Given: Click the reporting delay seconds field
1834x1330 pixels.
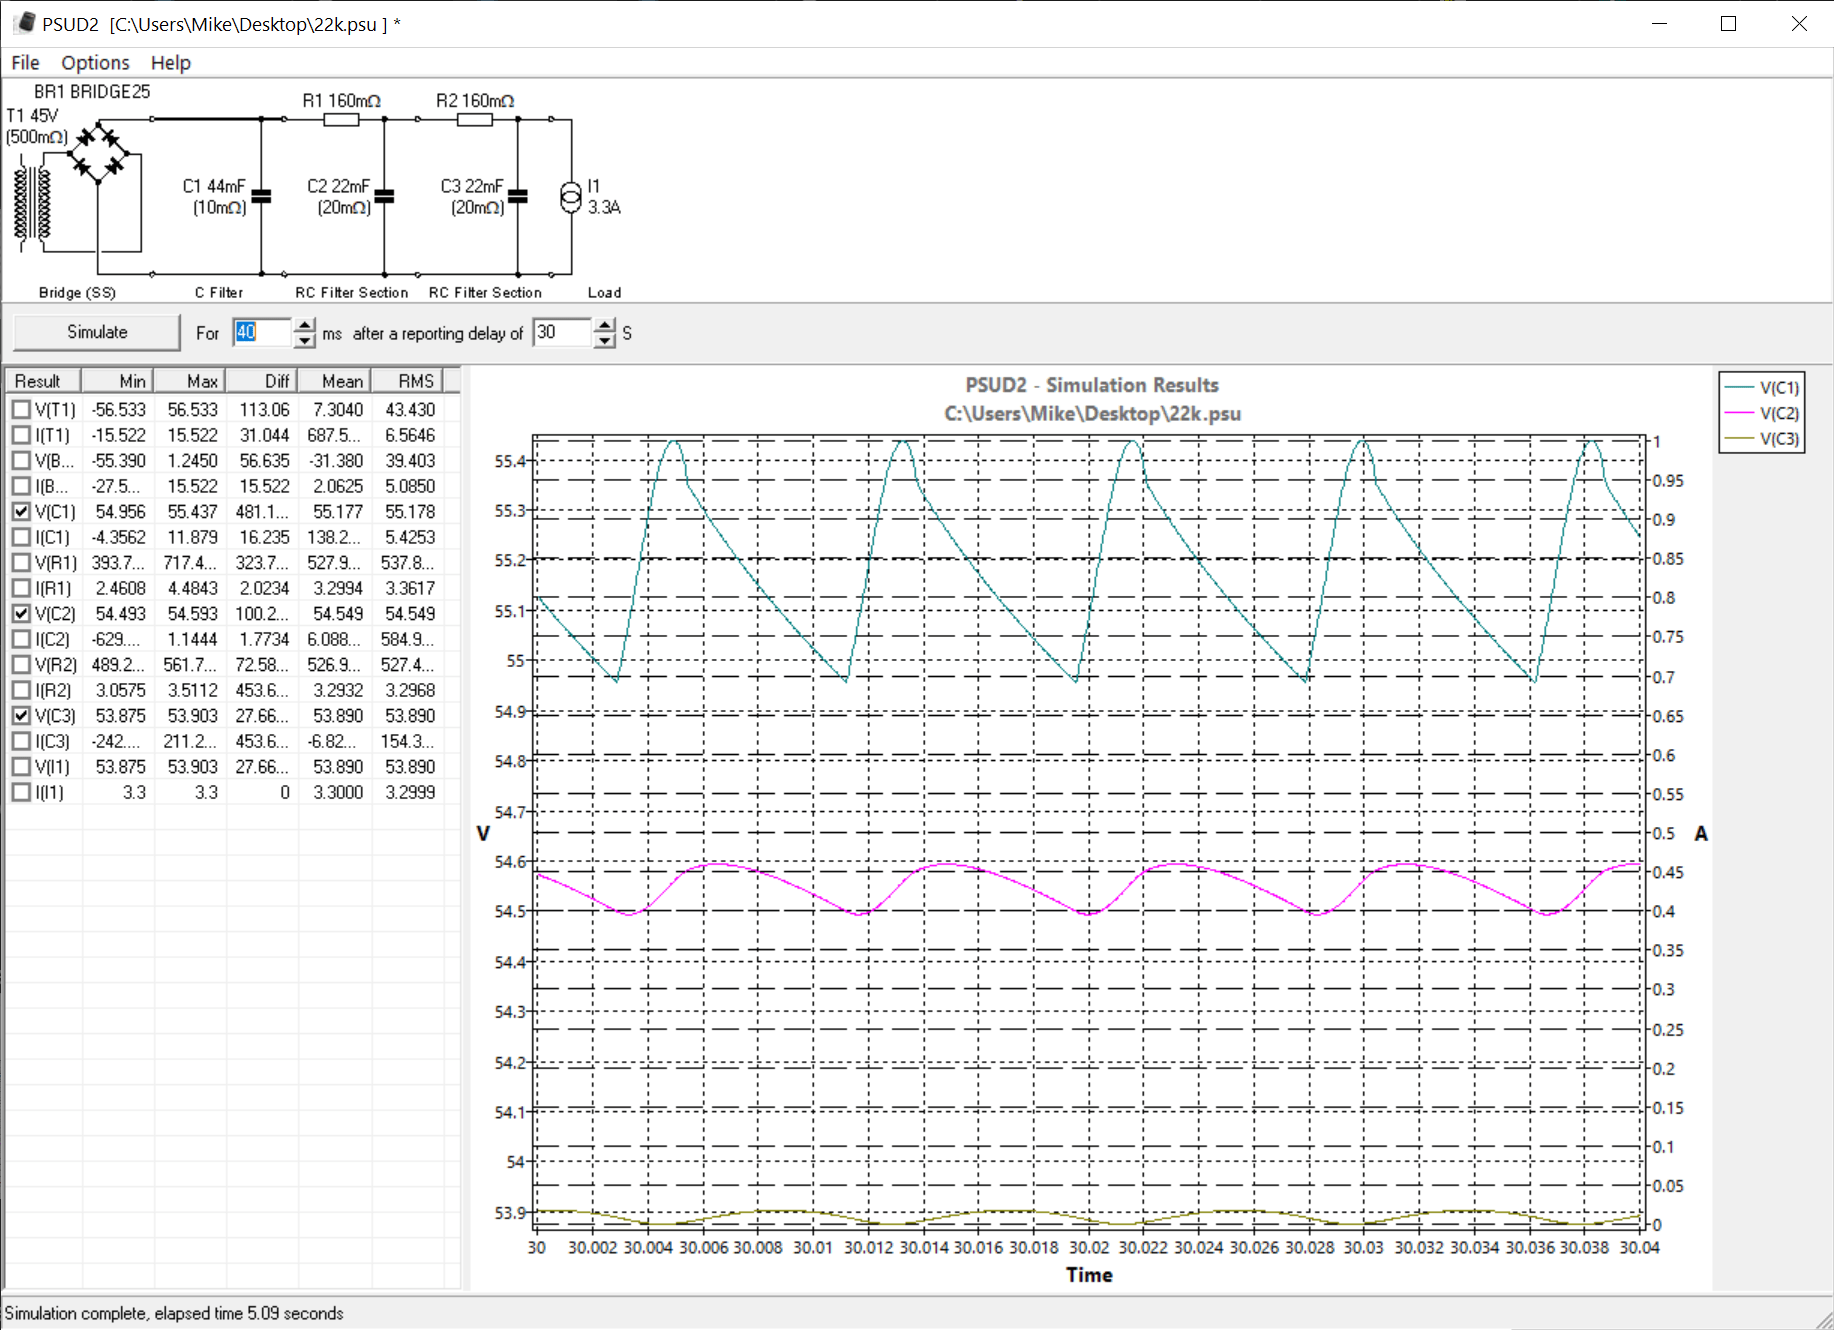Looking at the screenshot, I should click(x=563, y=332).
